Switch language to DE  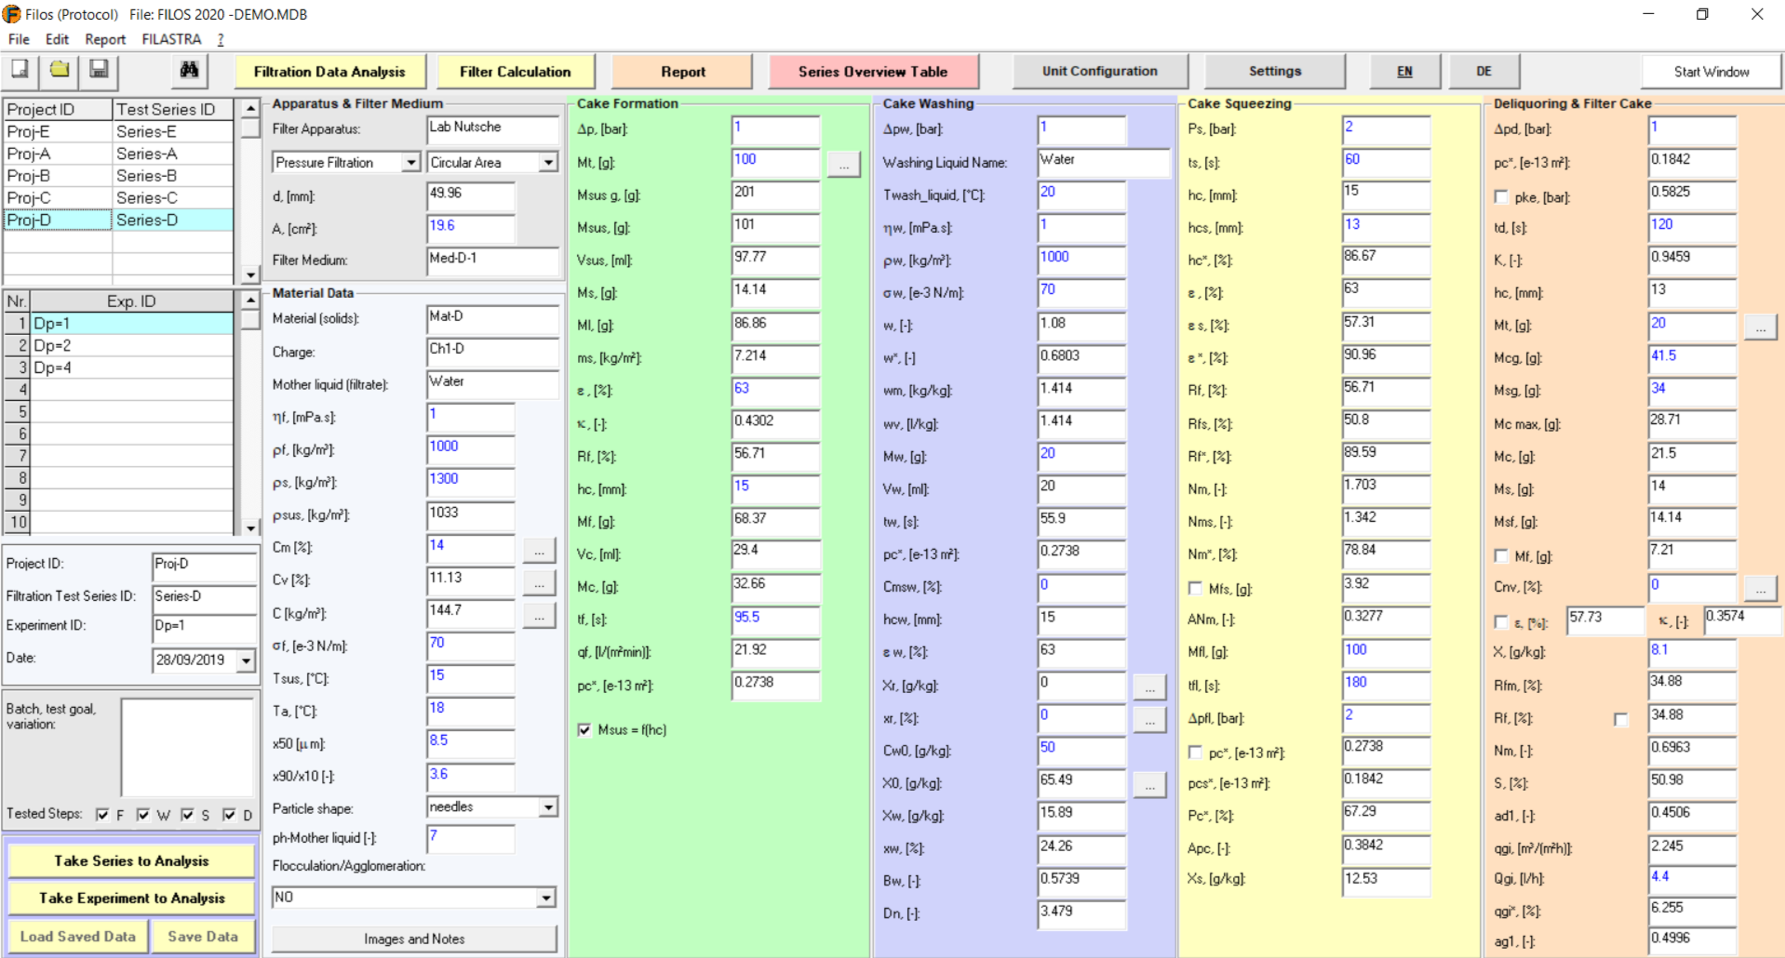[x=1484, y=71]
